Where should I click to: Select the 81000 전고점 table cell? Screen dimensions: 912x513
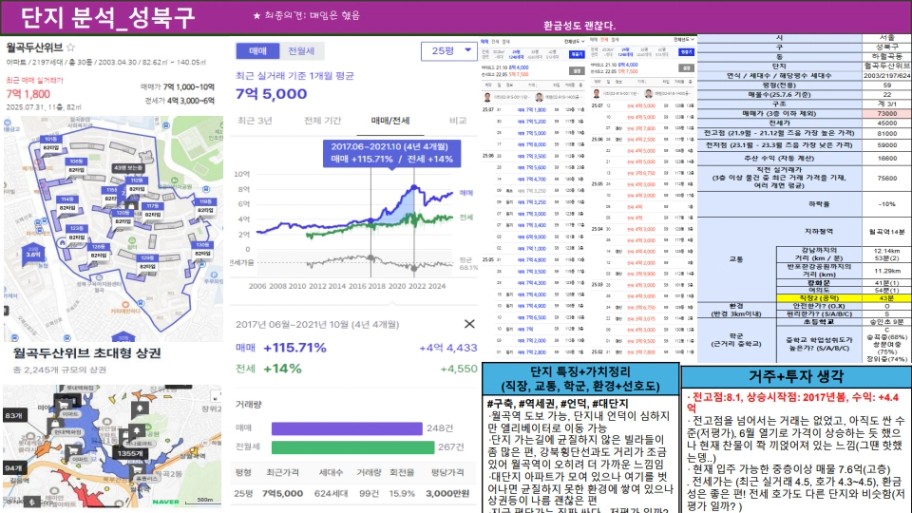coord(886,134)
